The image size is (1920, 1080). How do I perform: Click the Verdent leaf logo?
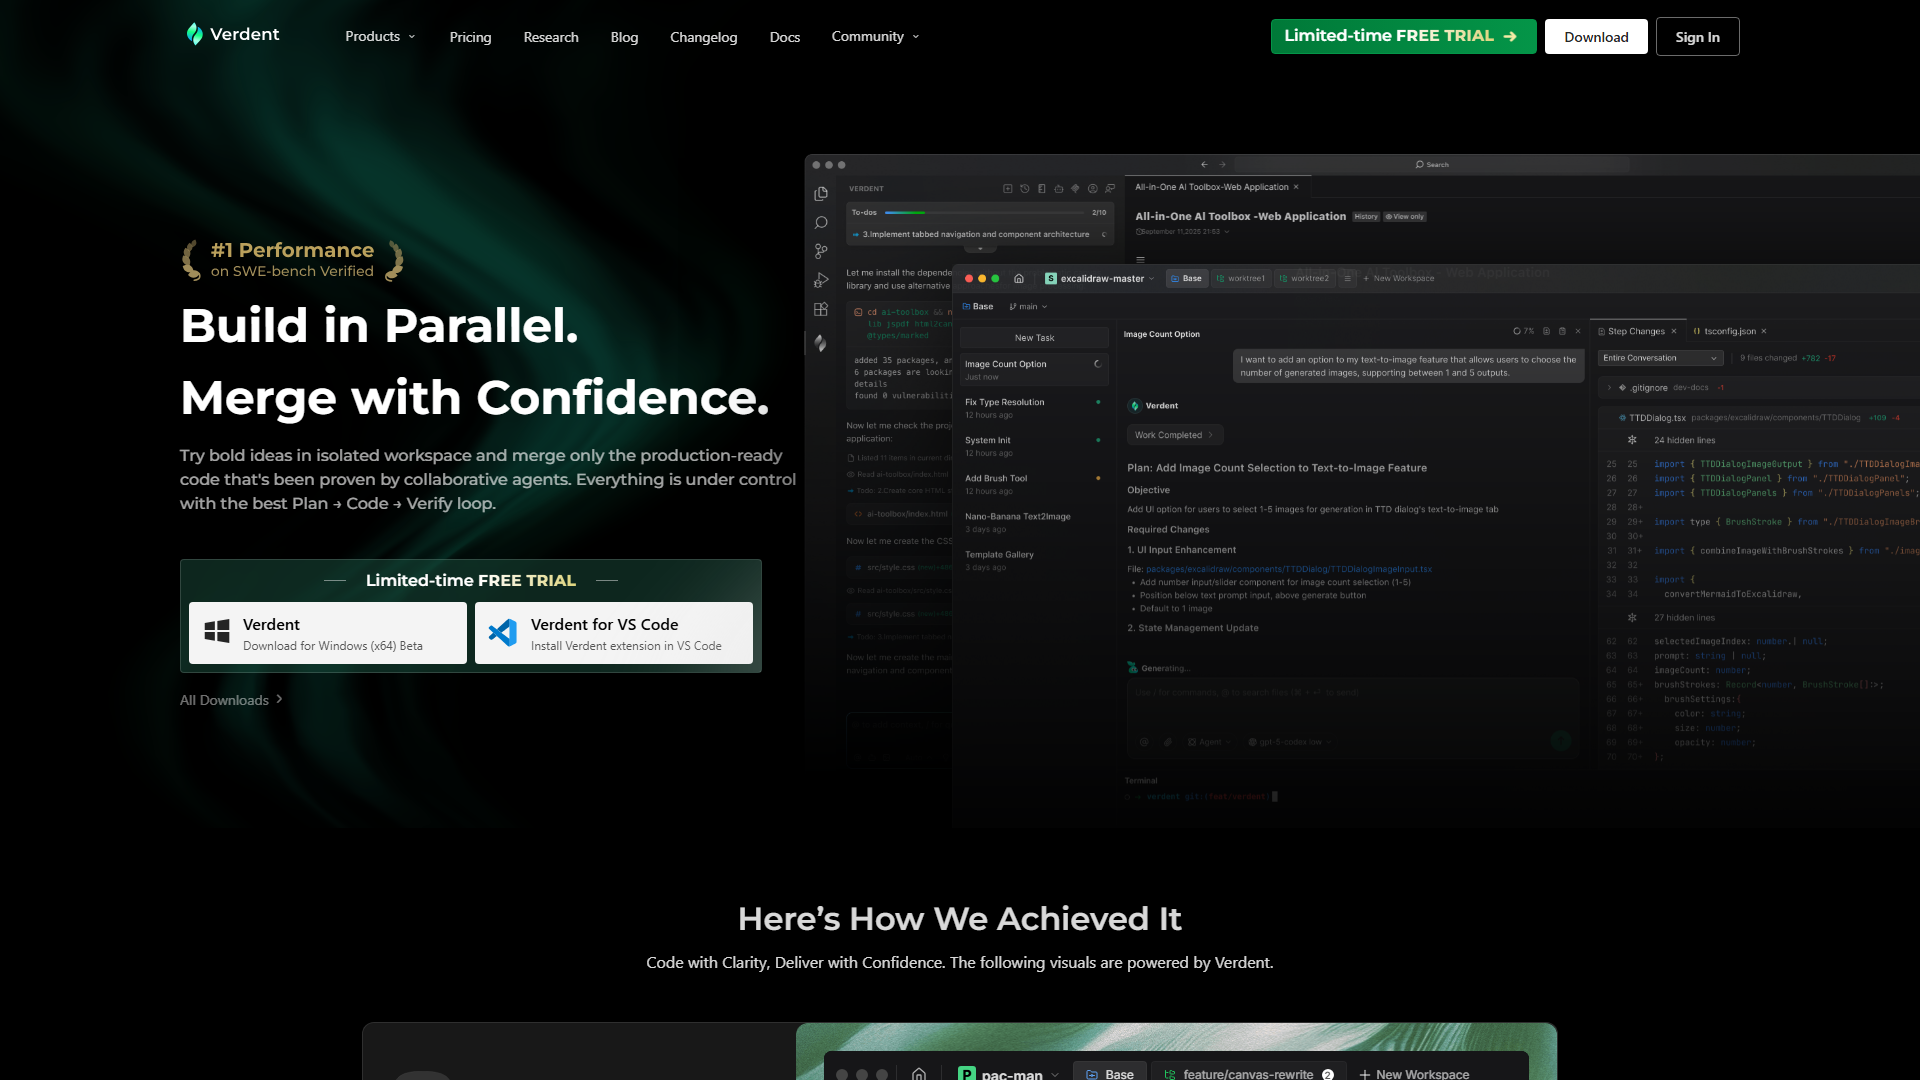[195, 34]
